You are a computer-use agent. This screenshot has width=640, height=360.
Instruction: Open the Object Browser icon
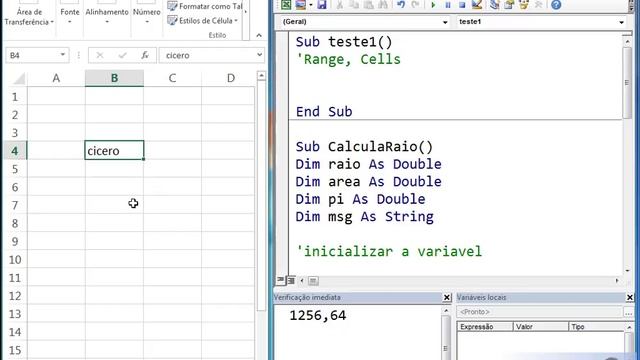pos(524,4)
